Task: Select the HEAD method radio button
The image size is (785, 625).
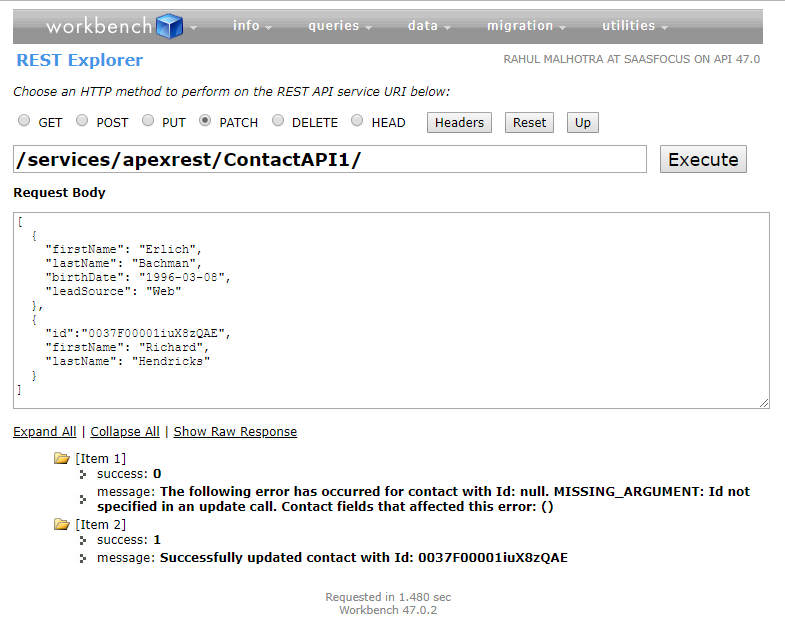Action: 357,120
